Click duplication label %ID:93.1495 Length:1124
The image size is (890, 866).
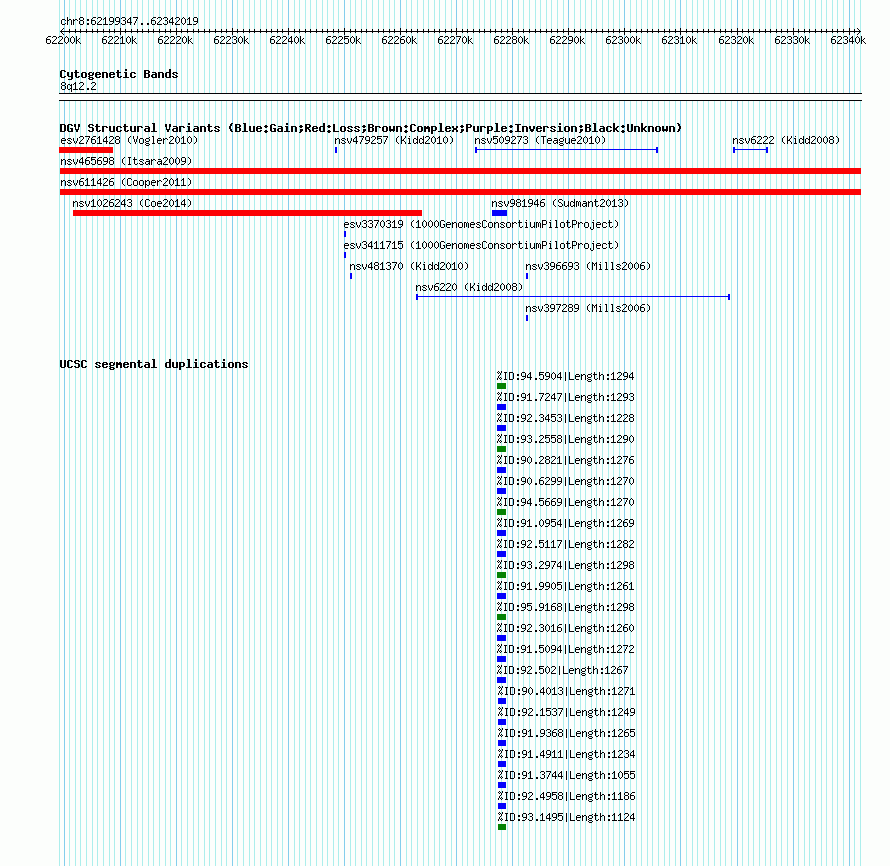[x=566, y=817]
